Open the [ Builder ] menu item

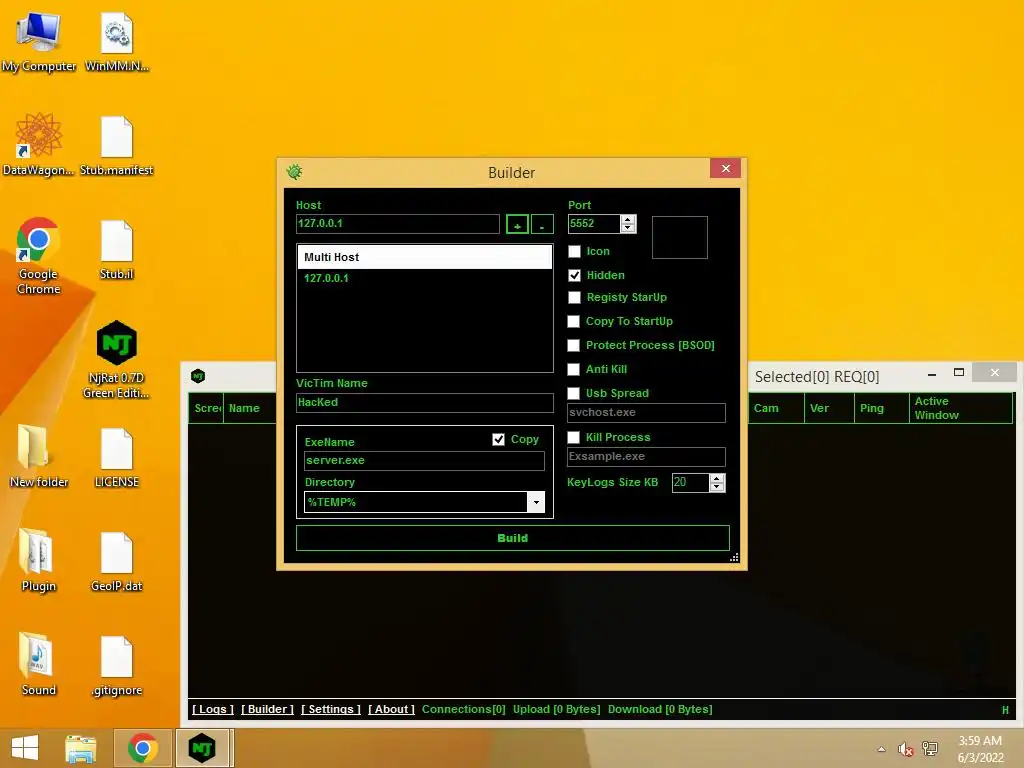(x=268, y=709)
